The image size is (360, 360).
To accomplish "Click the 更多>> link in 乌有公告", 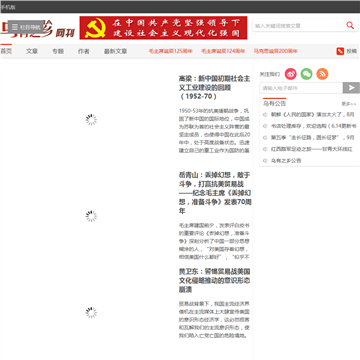I will (x=349, y=104).
